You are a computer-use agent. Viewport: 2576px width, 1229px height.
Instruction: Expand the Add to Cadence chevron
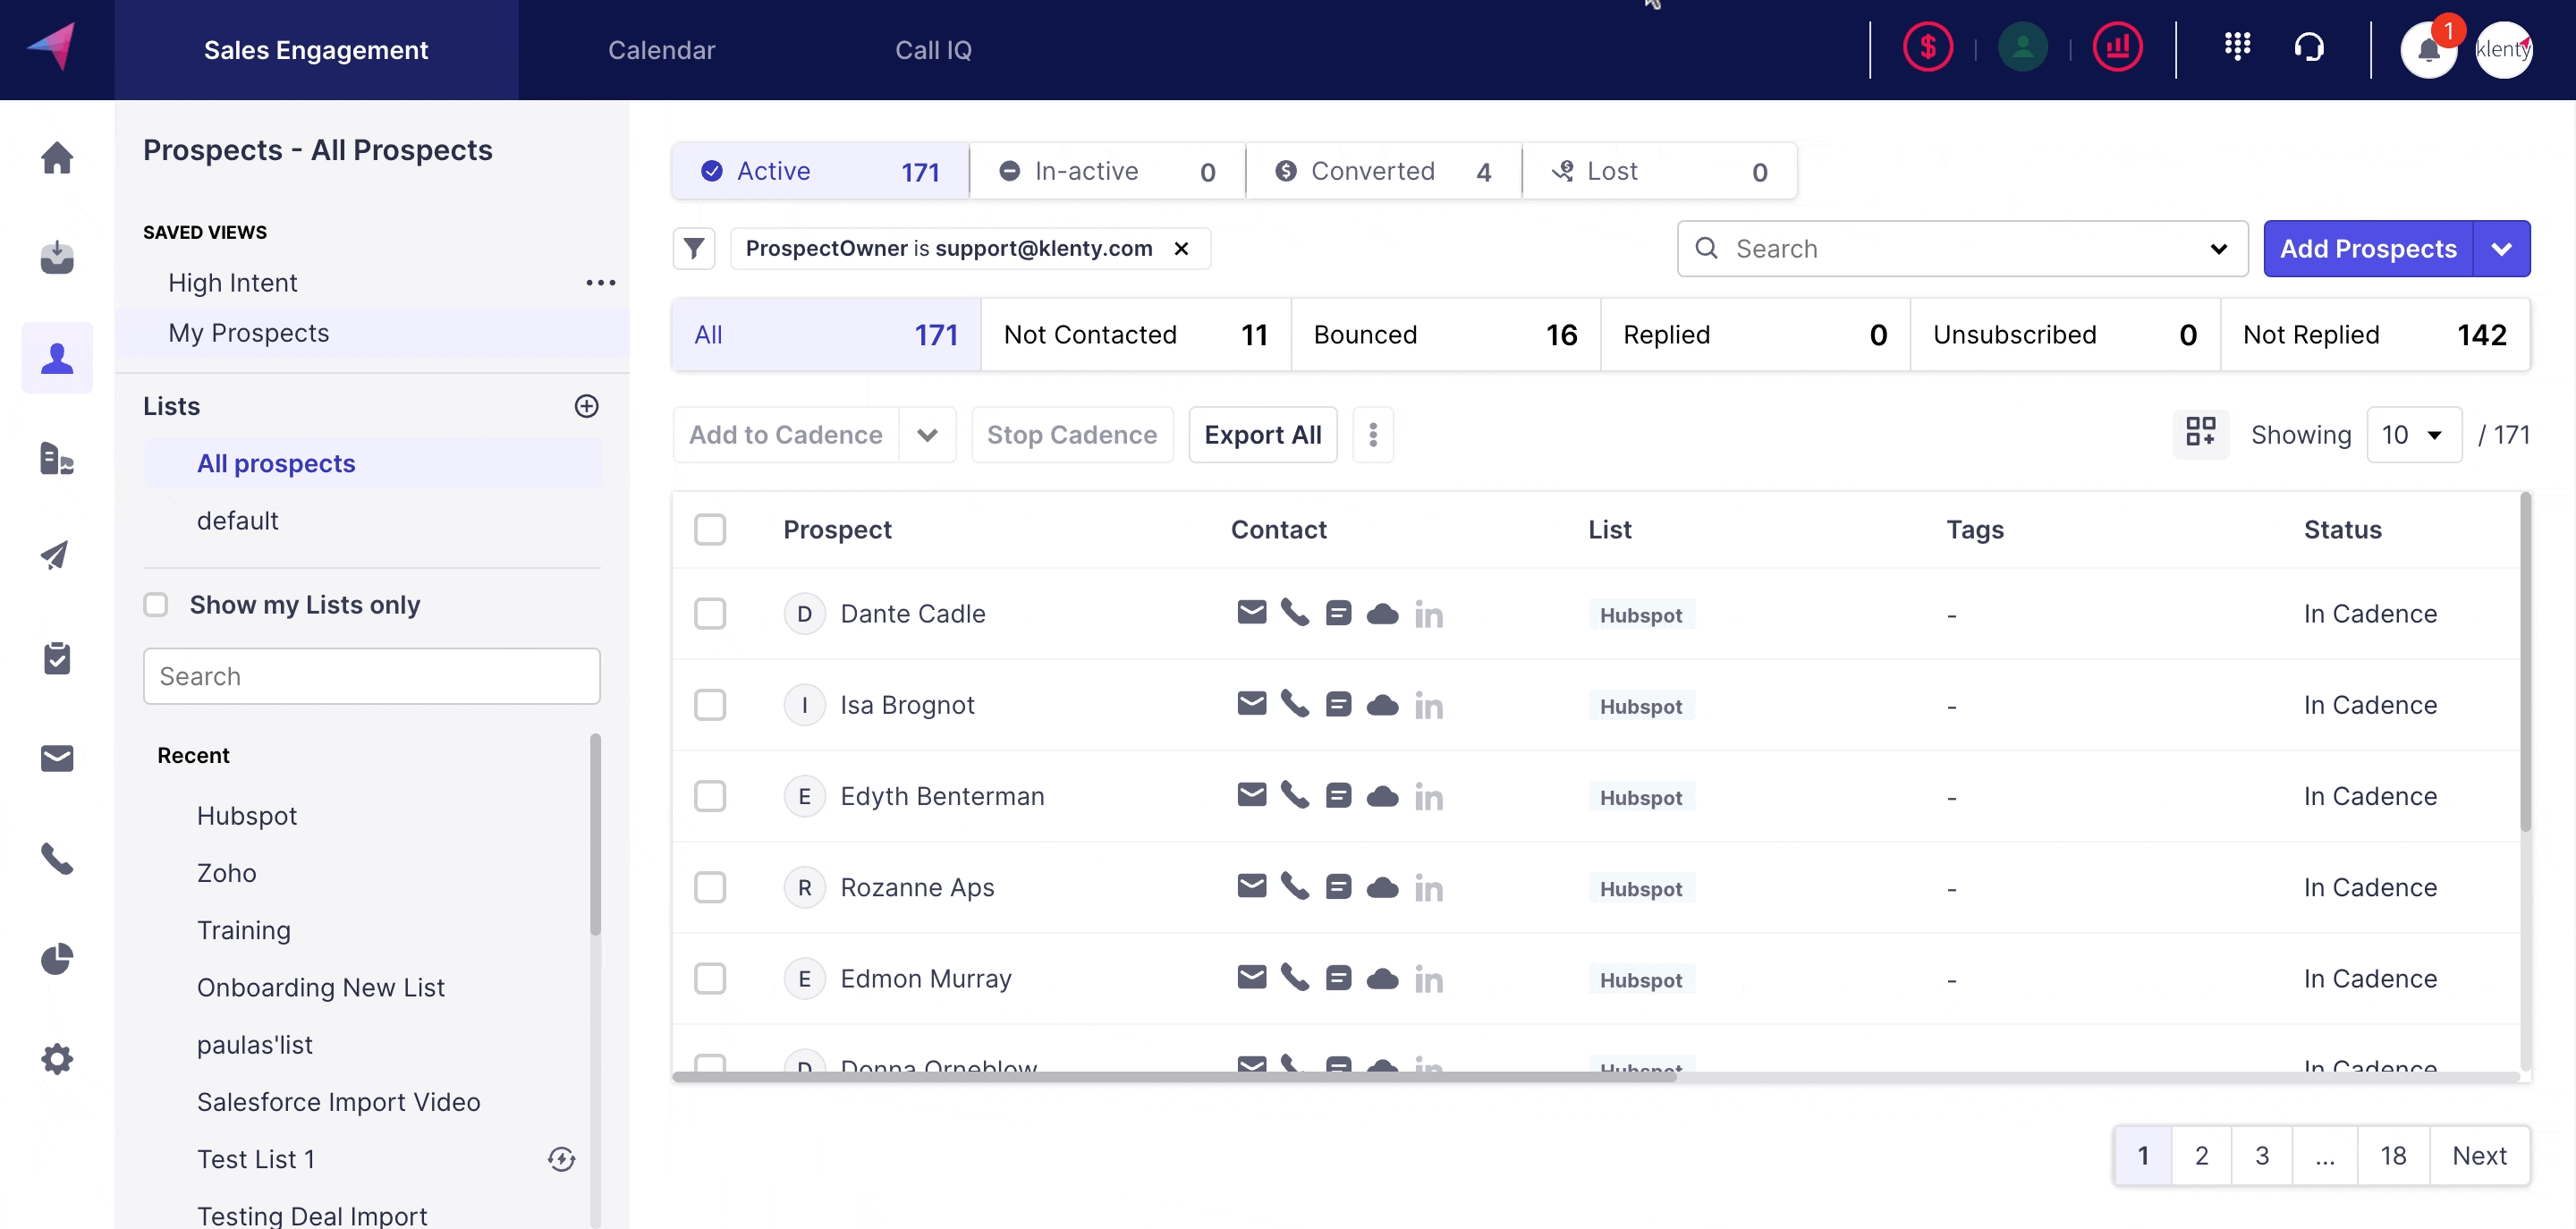coord(927,435)
